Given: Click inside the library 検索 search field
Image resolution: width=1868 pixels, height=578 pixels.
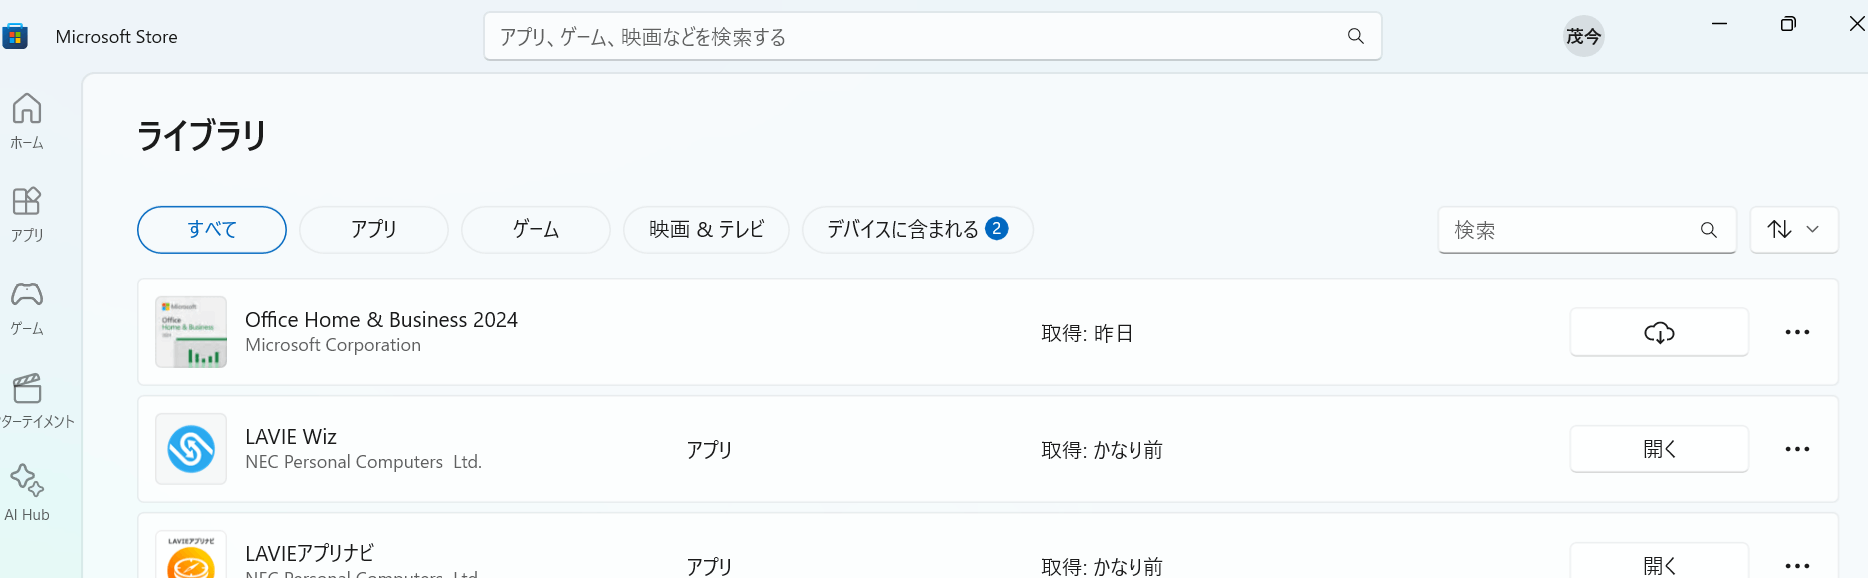Looking at the screenshot, I should pyautogui.click(x=1570, y=229).
